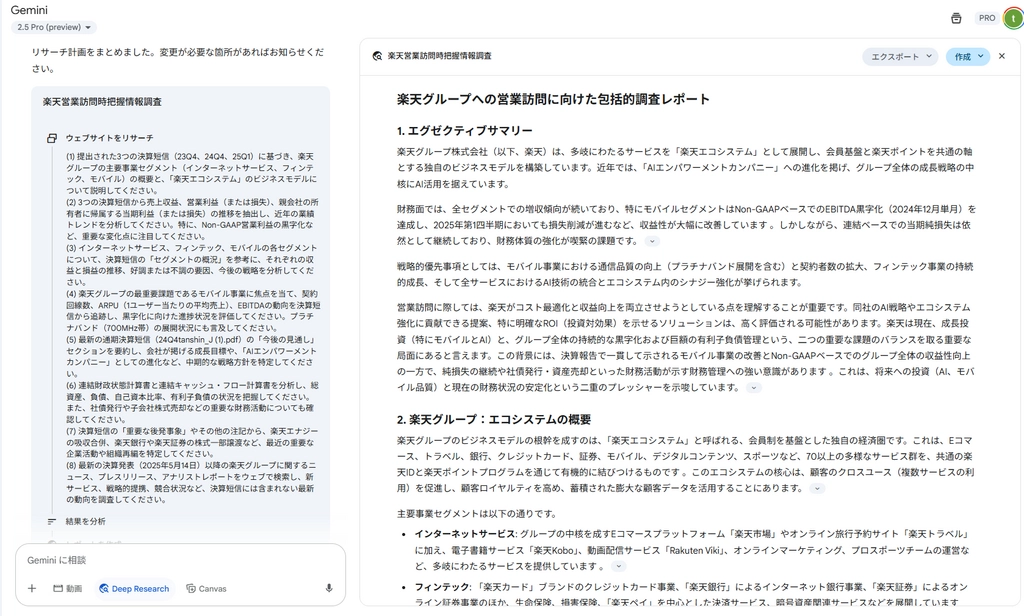Toggle the 動画 tool chip
Image resolution: width=1024 pixels, height=616 pixels.
(x=67, y=589)
